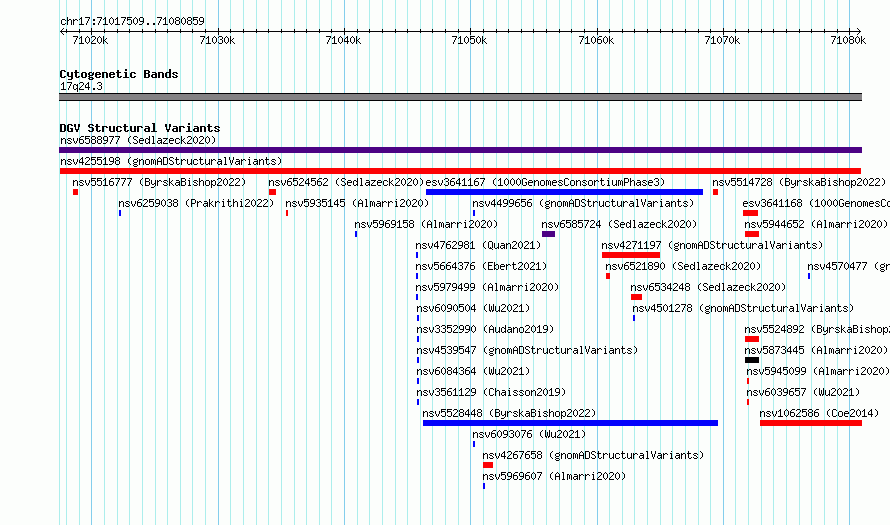Click the 71050k ruler position

click(469, 40)
